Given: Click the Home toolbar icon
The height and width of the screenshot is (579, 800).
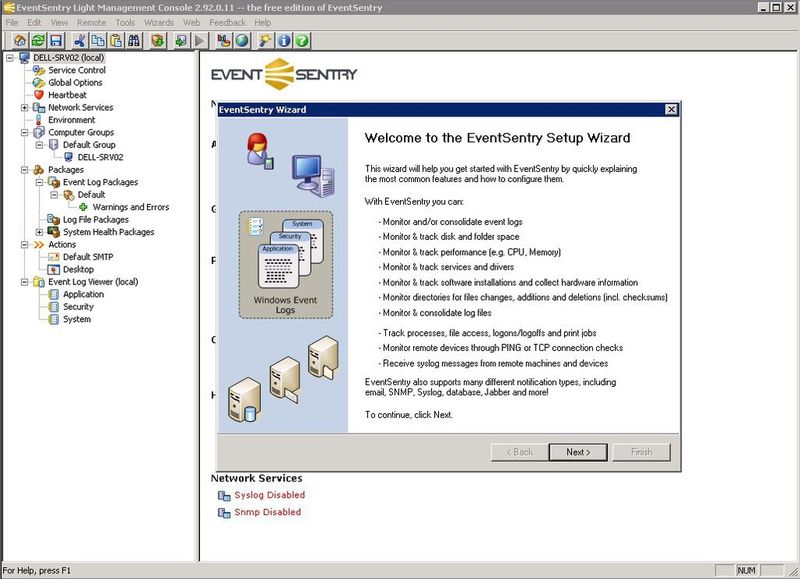Looking at the screenshot, I should point(20,40).
